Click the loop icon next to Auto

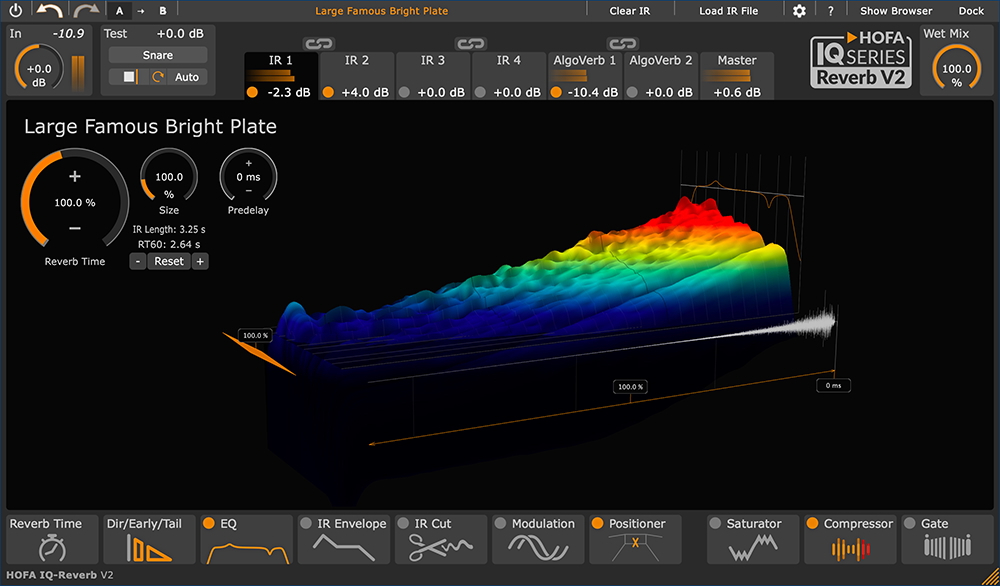pyautogui.click(x=157, y=77)
